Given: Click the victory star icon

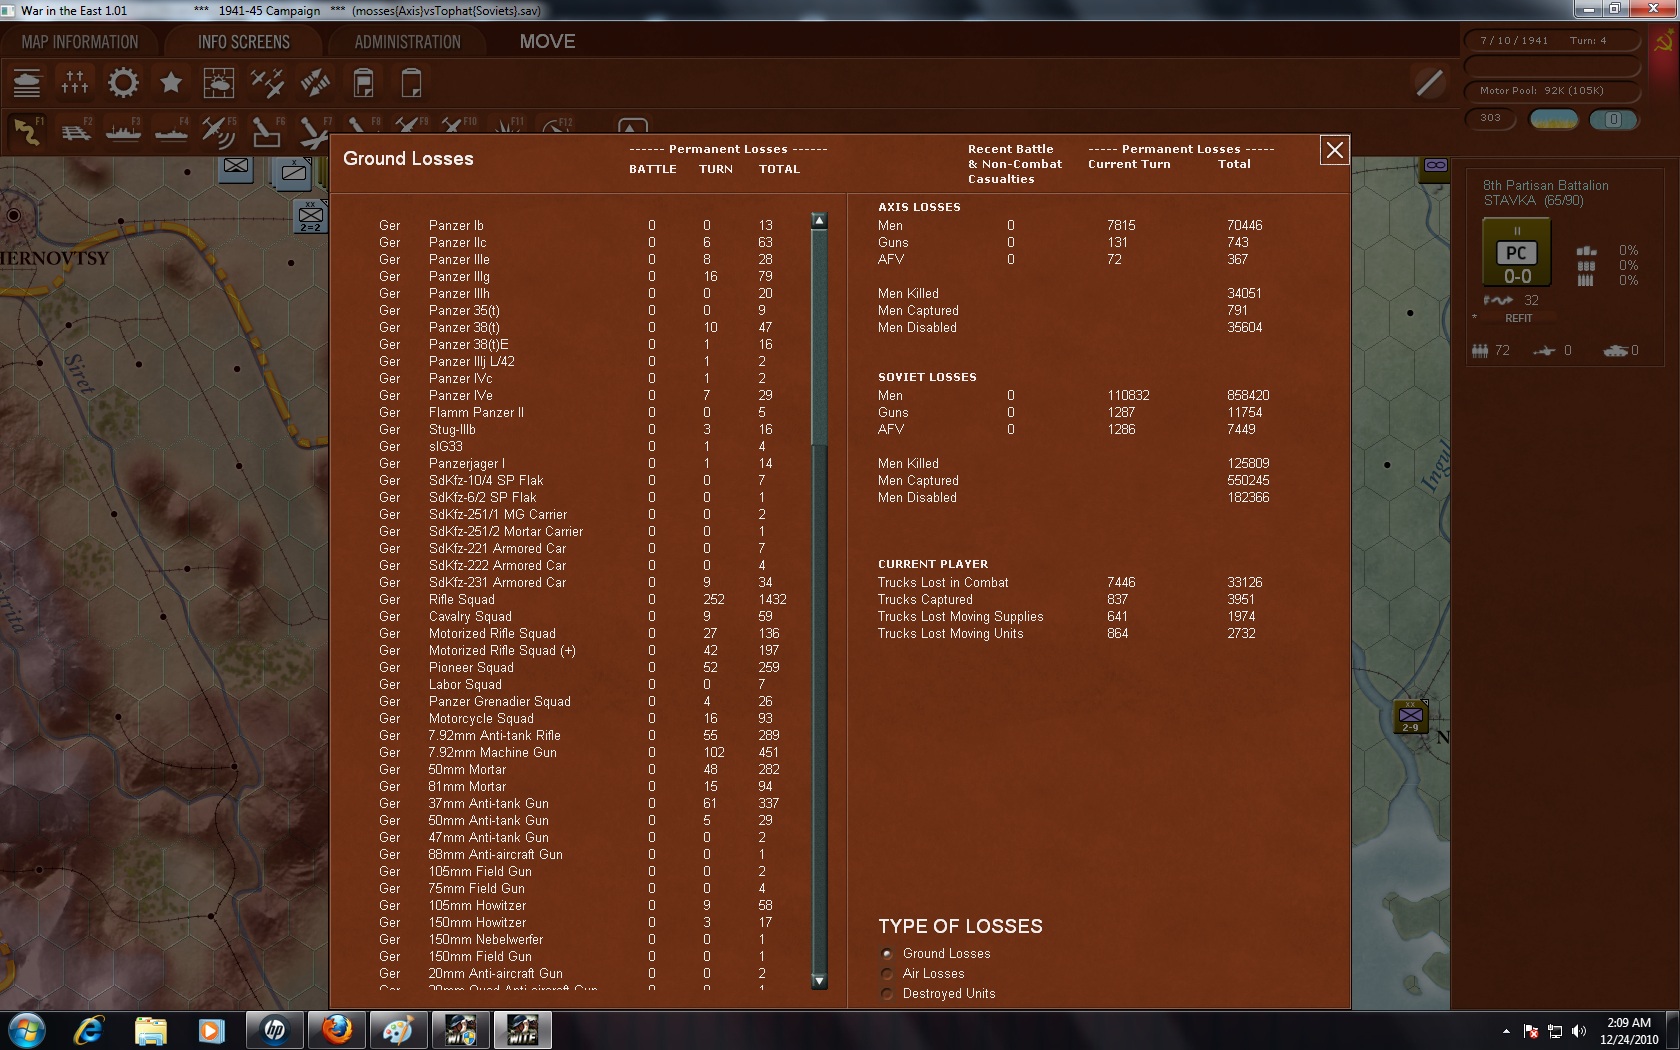Looking at the screenshot, I should coord(171,83).
